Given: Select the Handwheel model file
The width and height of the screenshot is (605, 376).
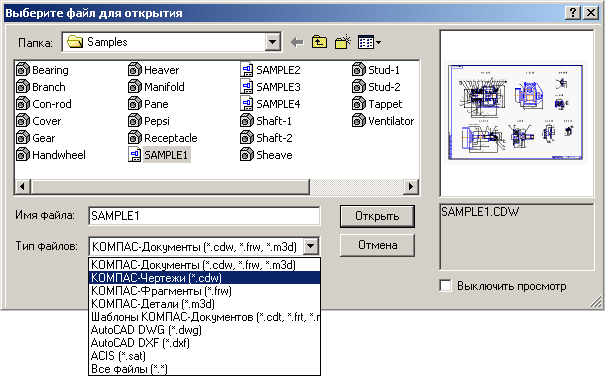Looking at the screenshot, I should [51, 155].
